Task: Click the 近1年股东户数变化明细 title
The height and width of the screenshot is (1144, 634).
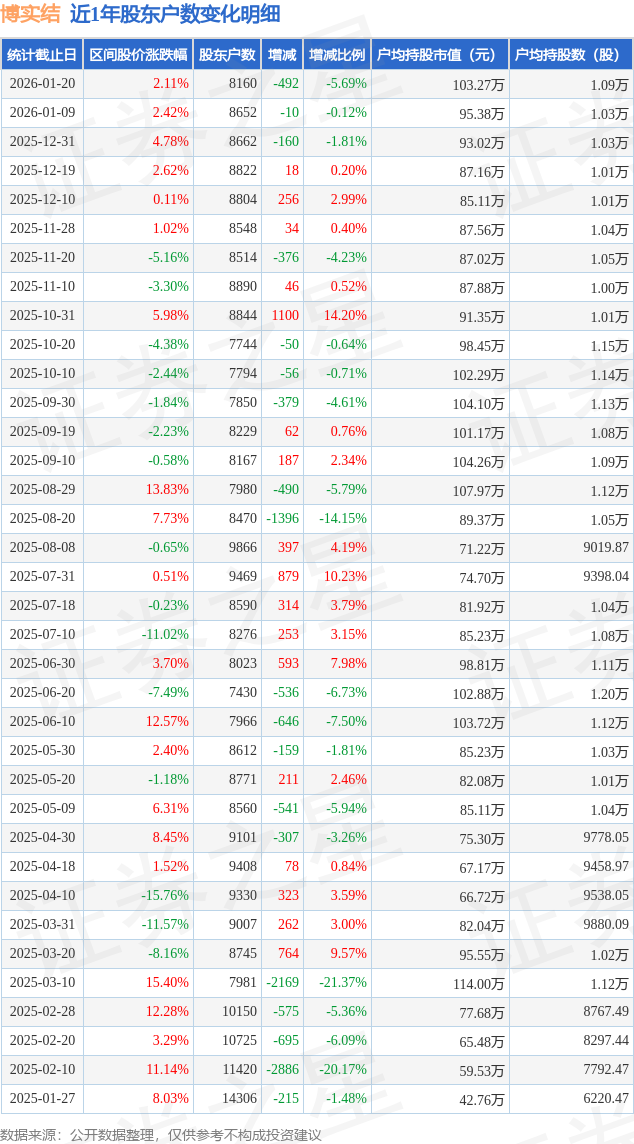Action: click(175, 14)
